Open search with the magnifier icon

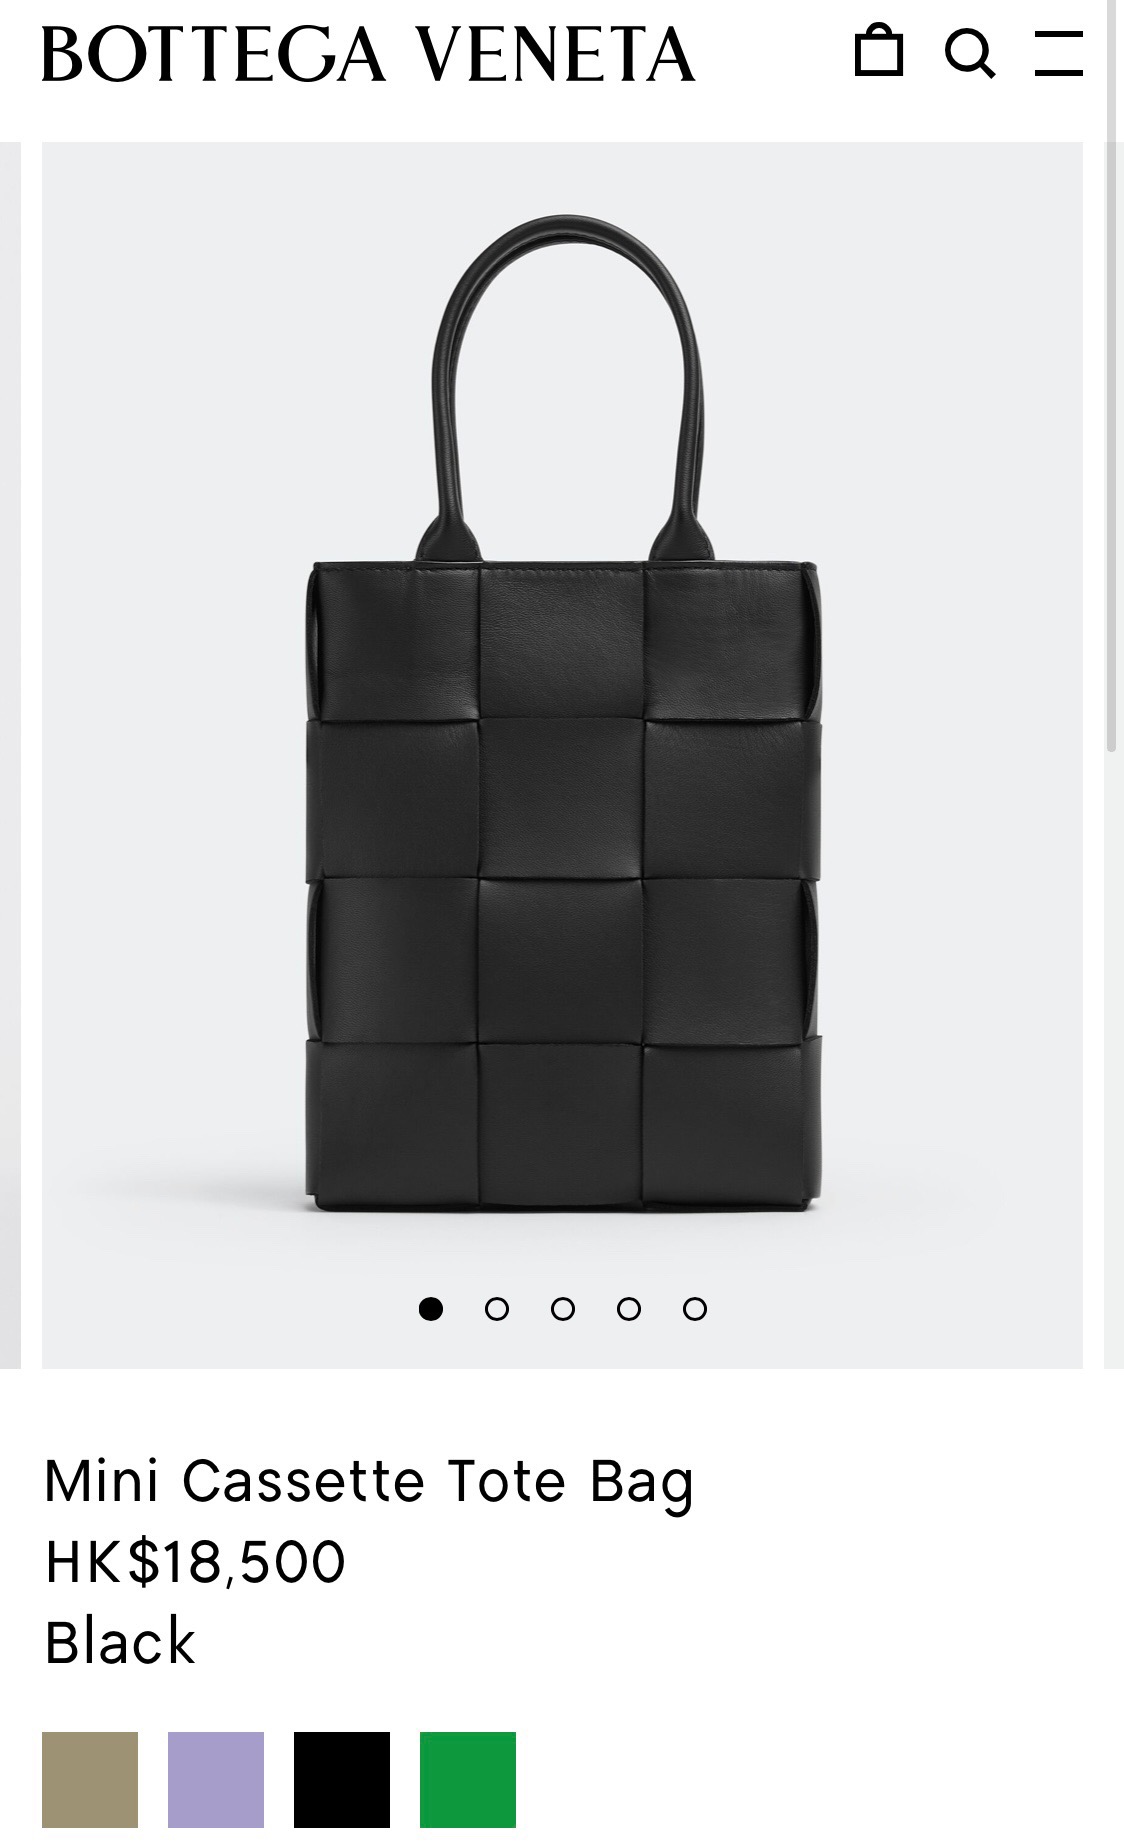coord(970,53)
